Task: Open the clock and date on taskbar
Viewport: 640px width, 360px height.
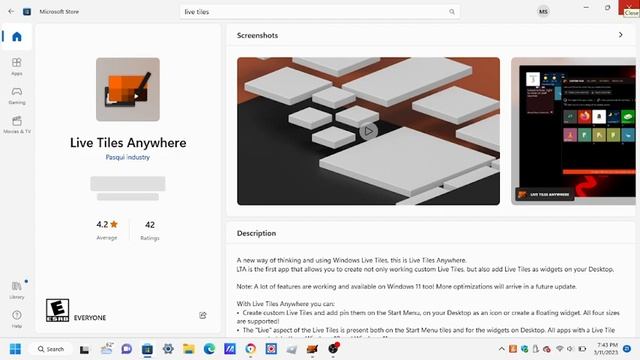Action: coord(606,349)
